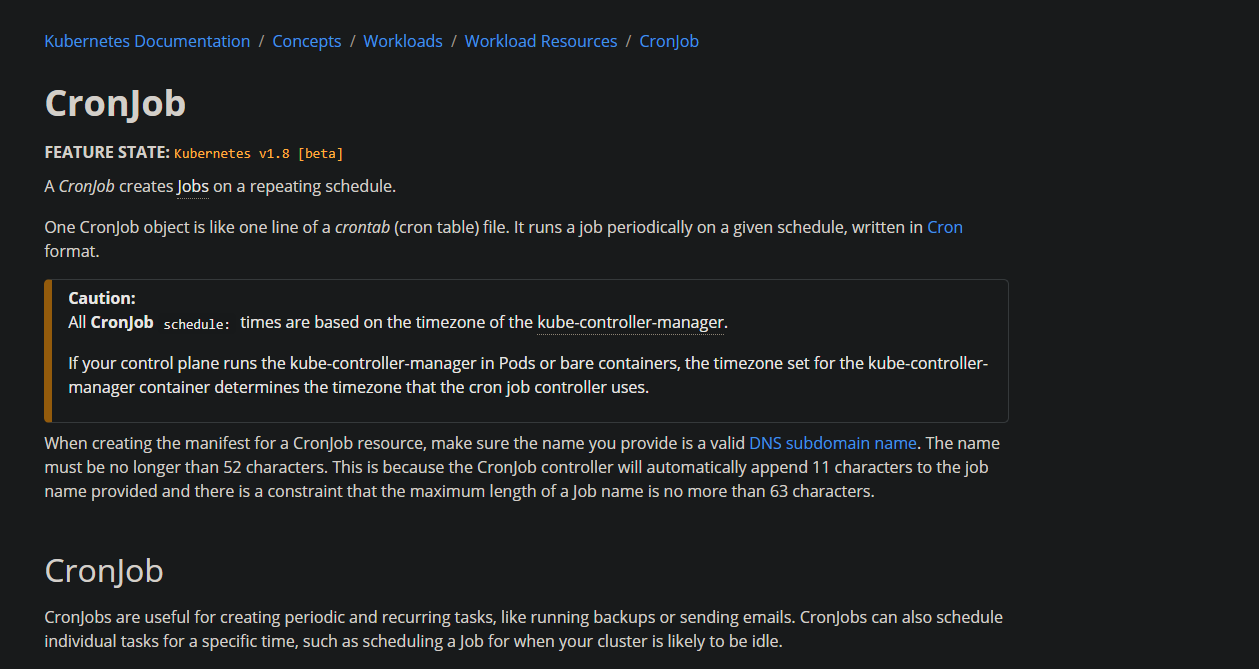Open the "DNS subdomain name" link

833,443
